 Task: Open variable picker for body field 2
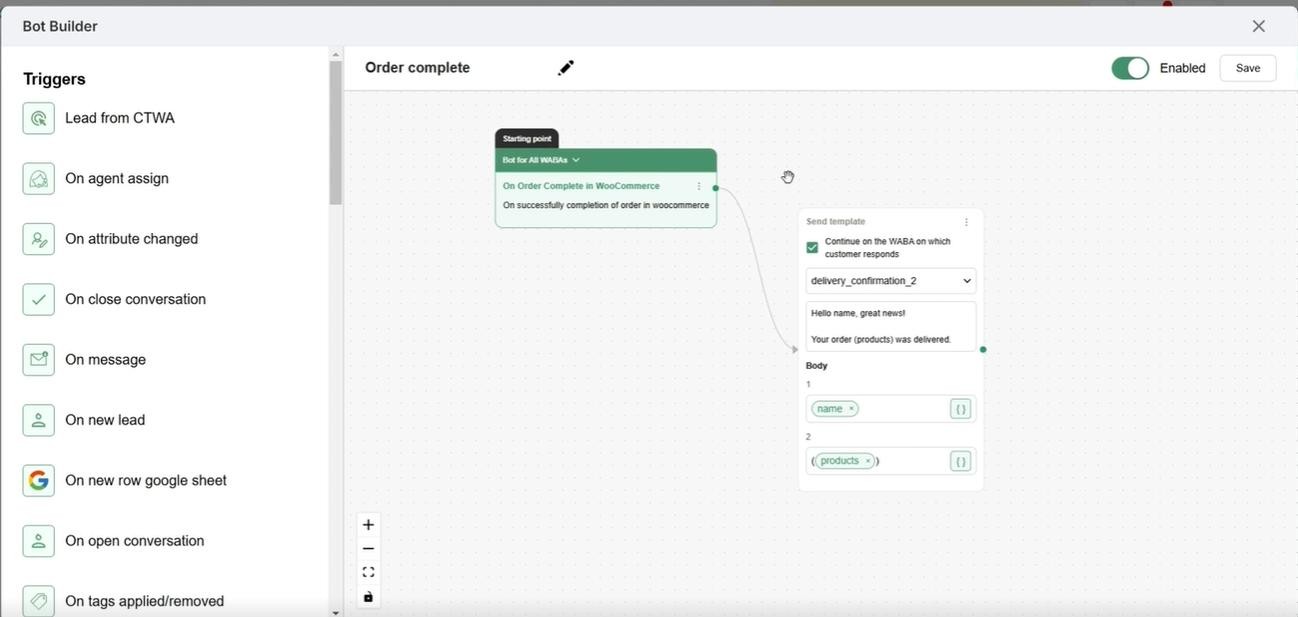960,461
